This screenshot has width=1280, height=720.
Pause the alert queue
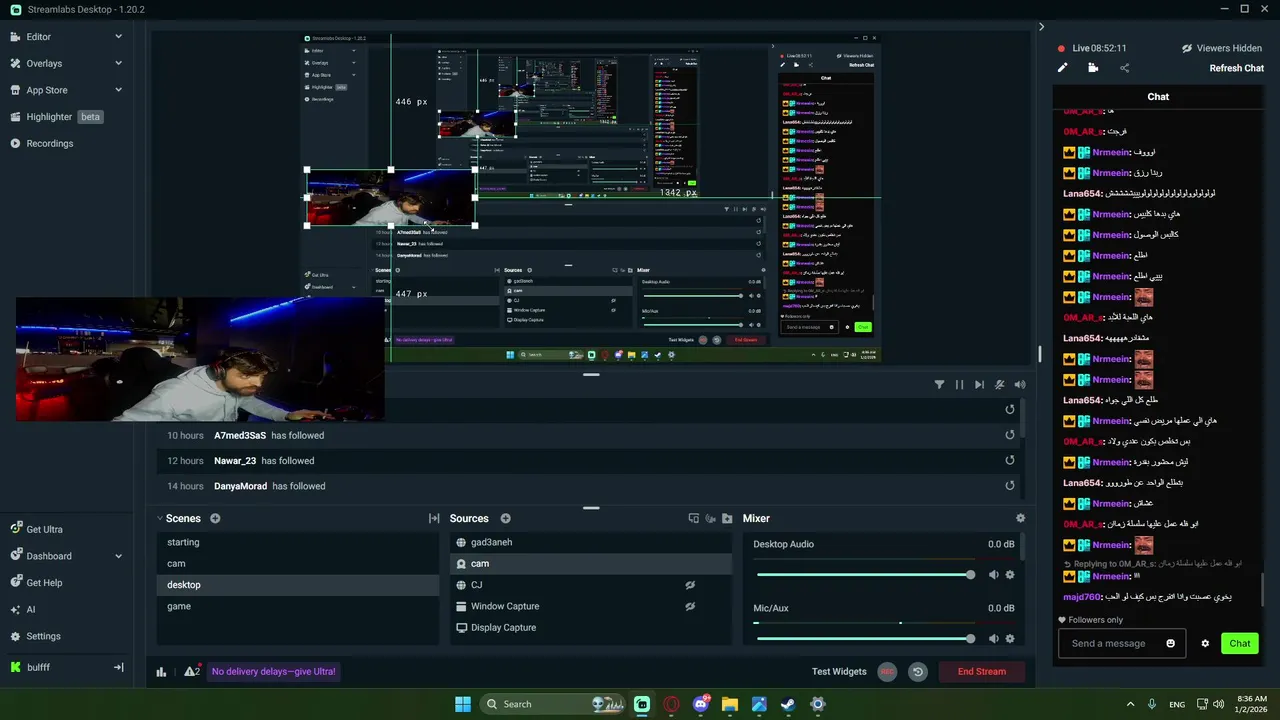click(959, 384)
